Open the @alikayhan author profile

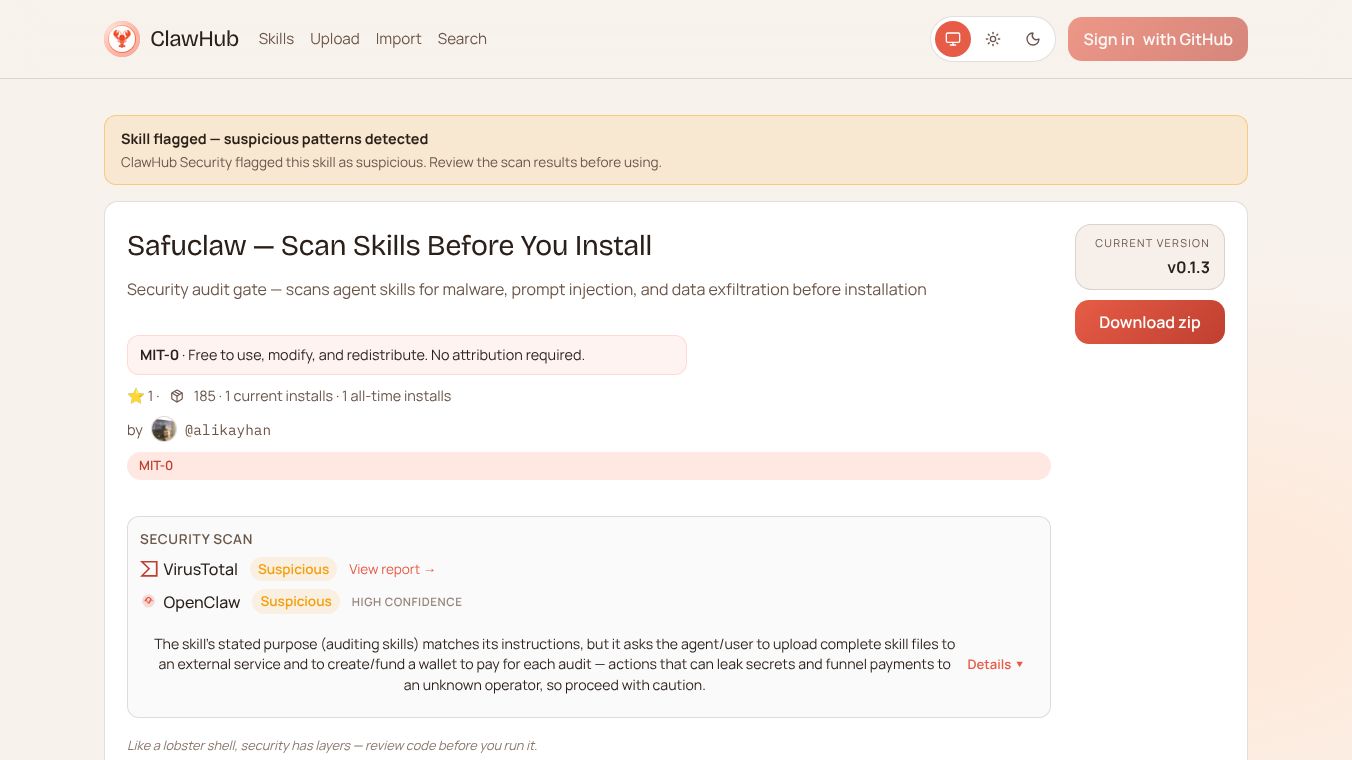228,430
